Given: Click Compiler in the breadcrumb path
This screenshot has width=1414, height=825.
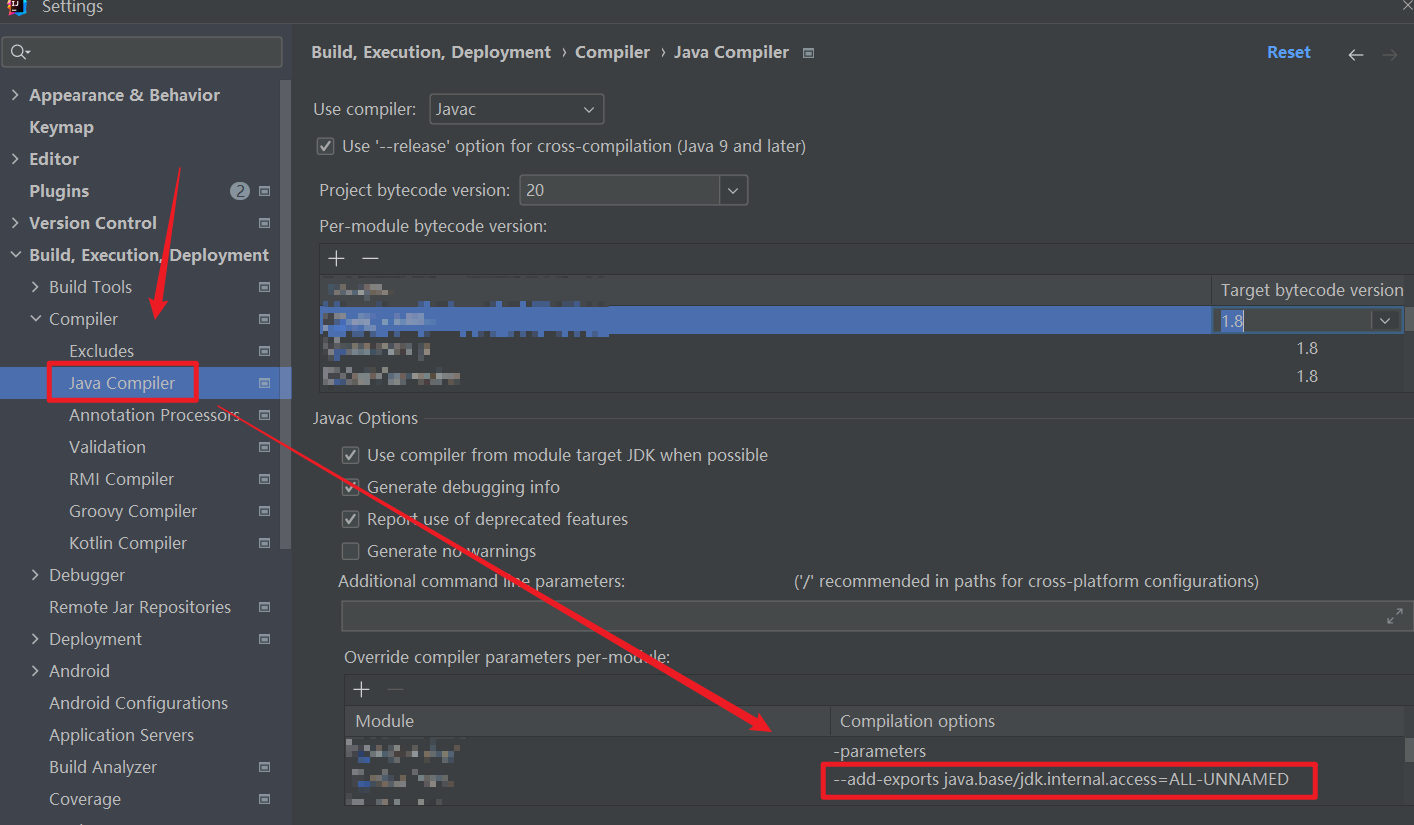Looking at the screenshot, I should 612,52.
